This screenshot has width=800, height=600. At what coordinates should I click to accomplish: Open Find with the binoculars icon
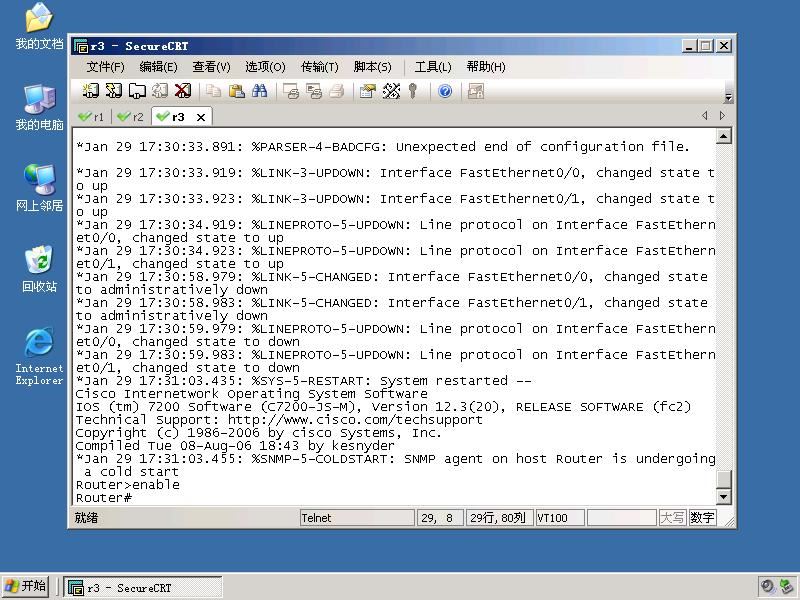pyautogui.click(x=259, y=91)
